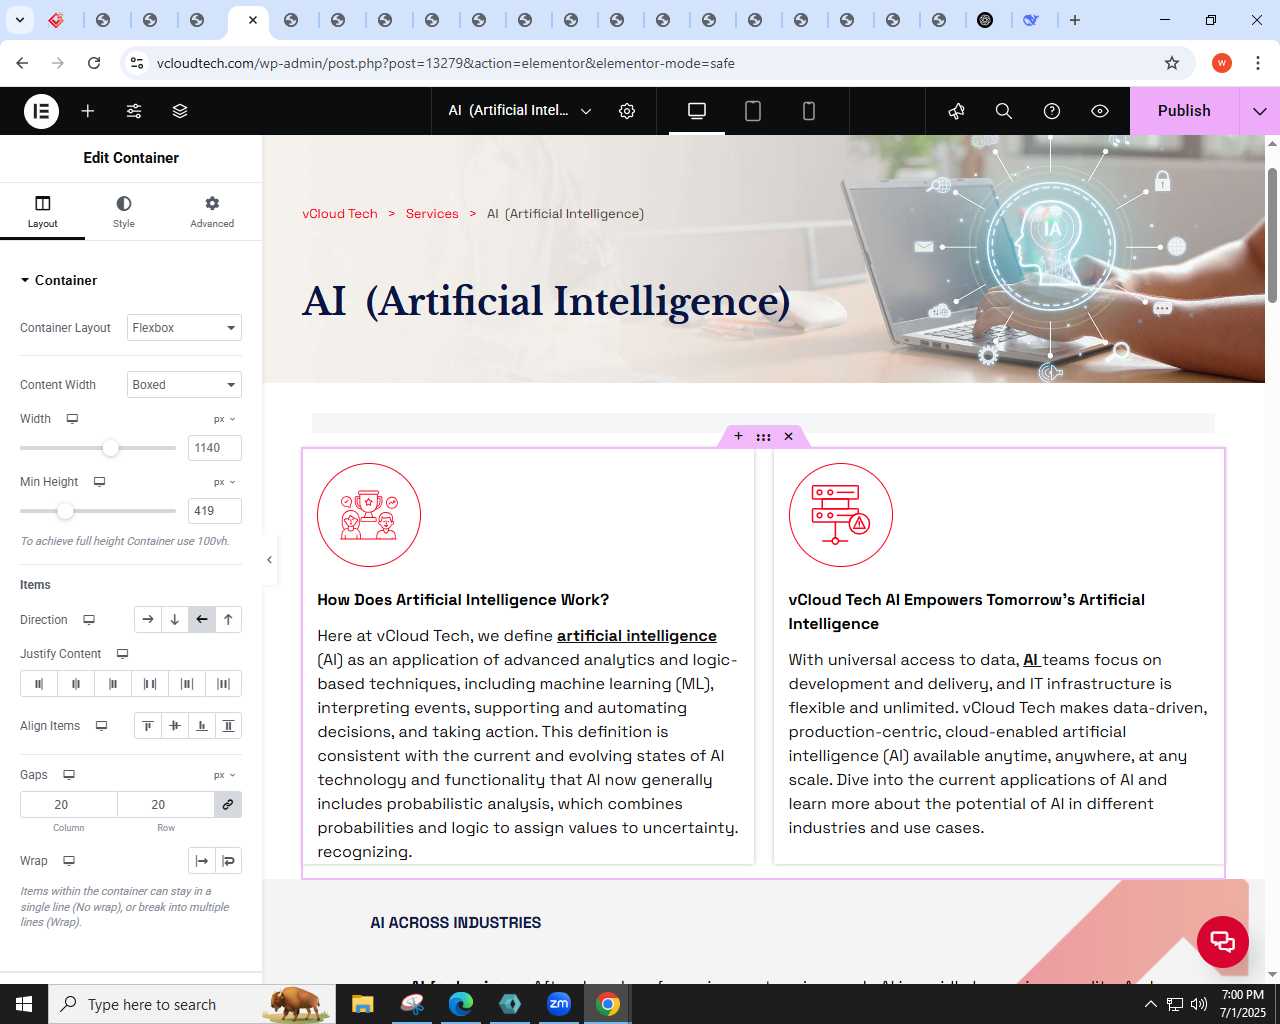The image size is (1280, 1024).
Task: Change Width unit px dropdown
Action: click(225, 419)
